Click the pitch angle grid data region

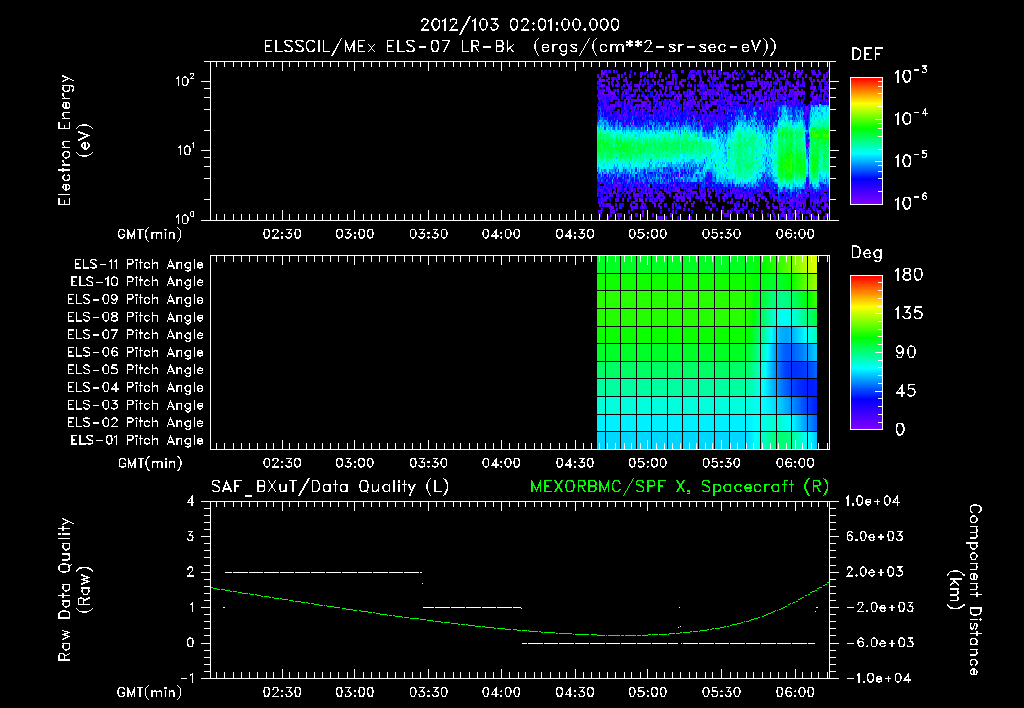(x=707, y=352)
